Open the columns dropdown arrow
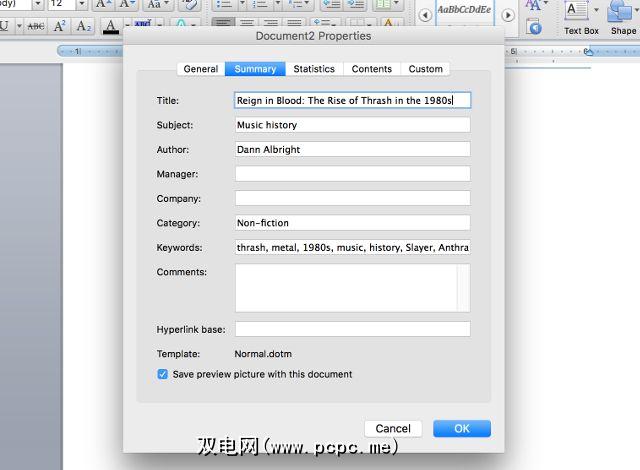Viewport: 640px width, 470px height. pyautogui.click(x=396, y=4)
